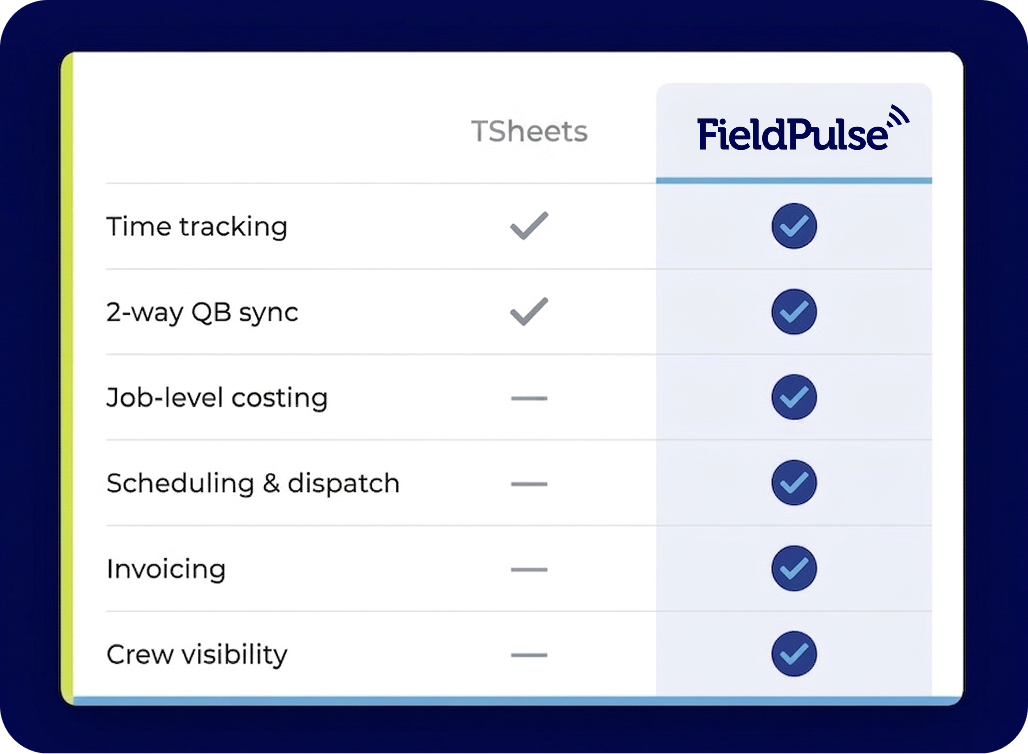Click TSheets dash for Job-level costing
The image size is (1028, 754).
click(x=529, y=398)
